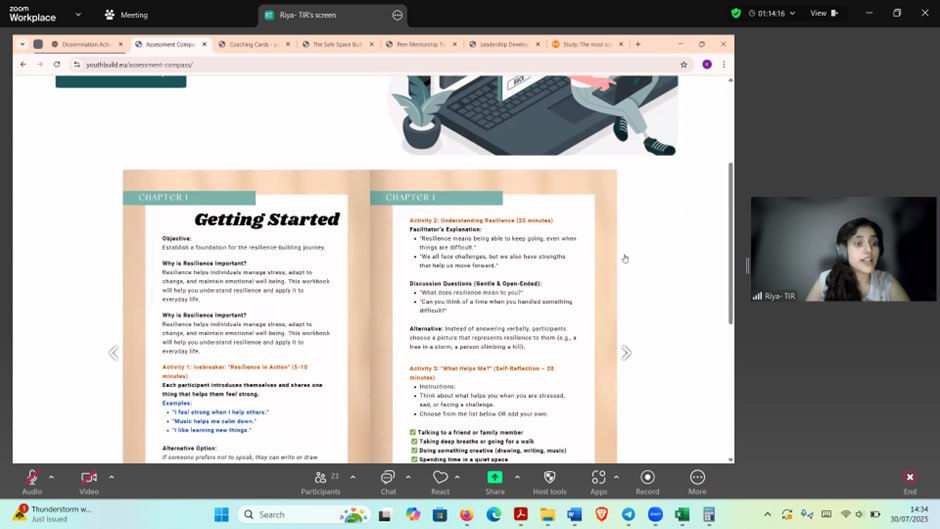Open options for Riya- TIR's screen

397,15
